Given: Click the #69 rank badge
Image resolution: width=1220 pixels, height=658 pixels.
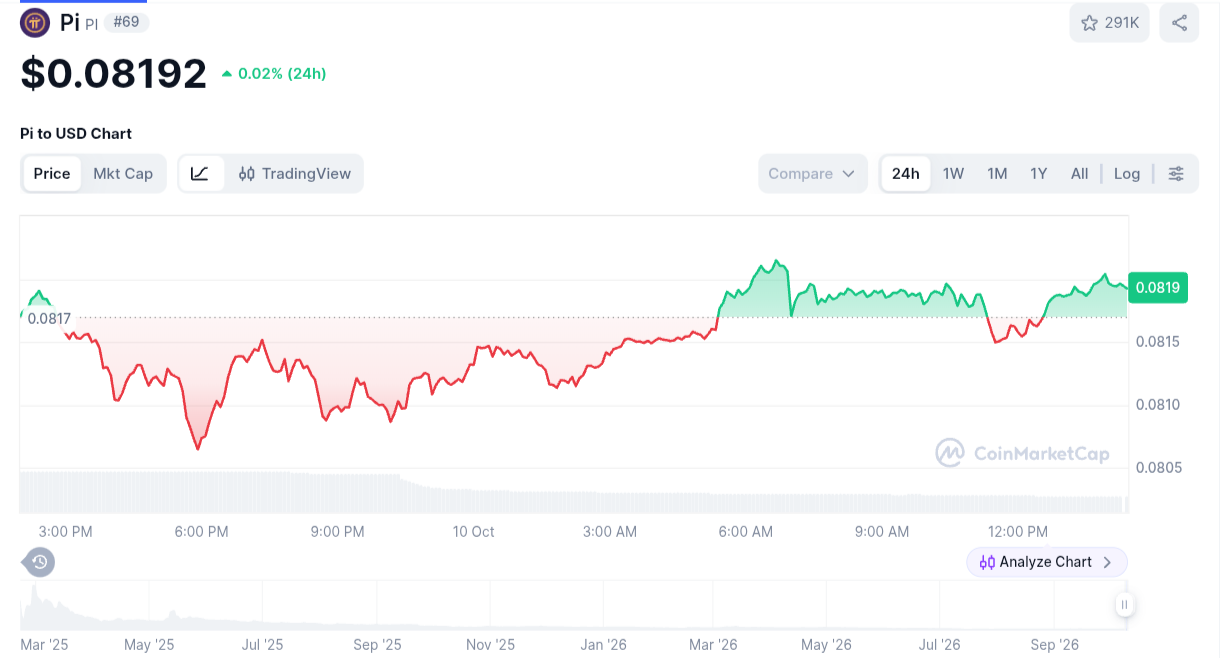Looking at the screenshot, I should pyautogui.click(x=126, y=22).
